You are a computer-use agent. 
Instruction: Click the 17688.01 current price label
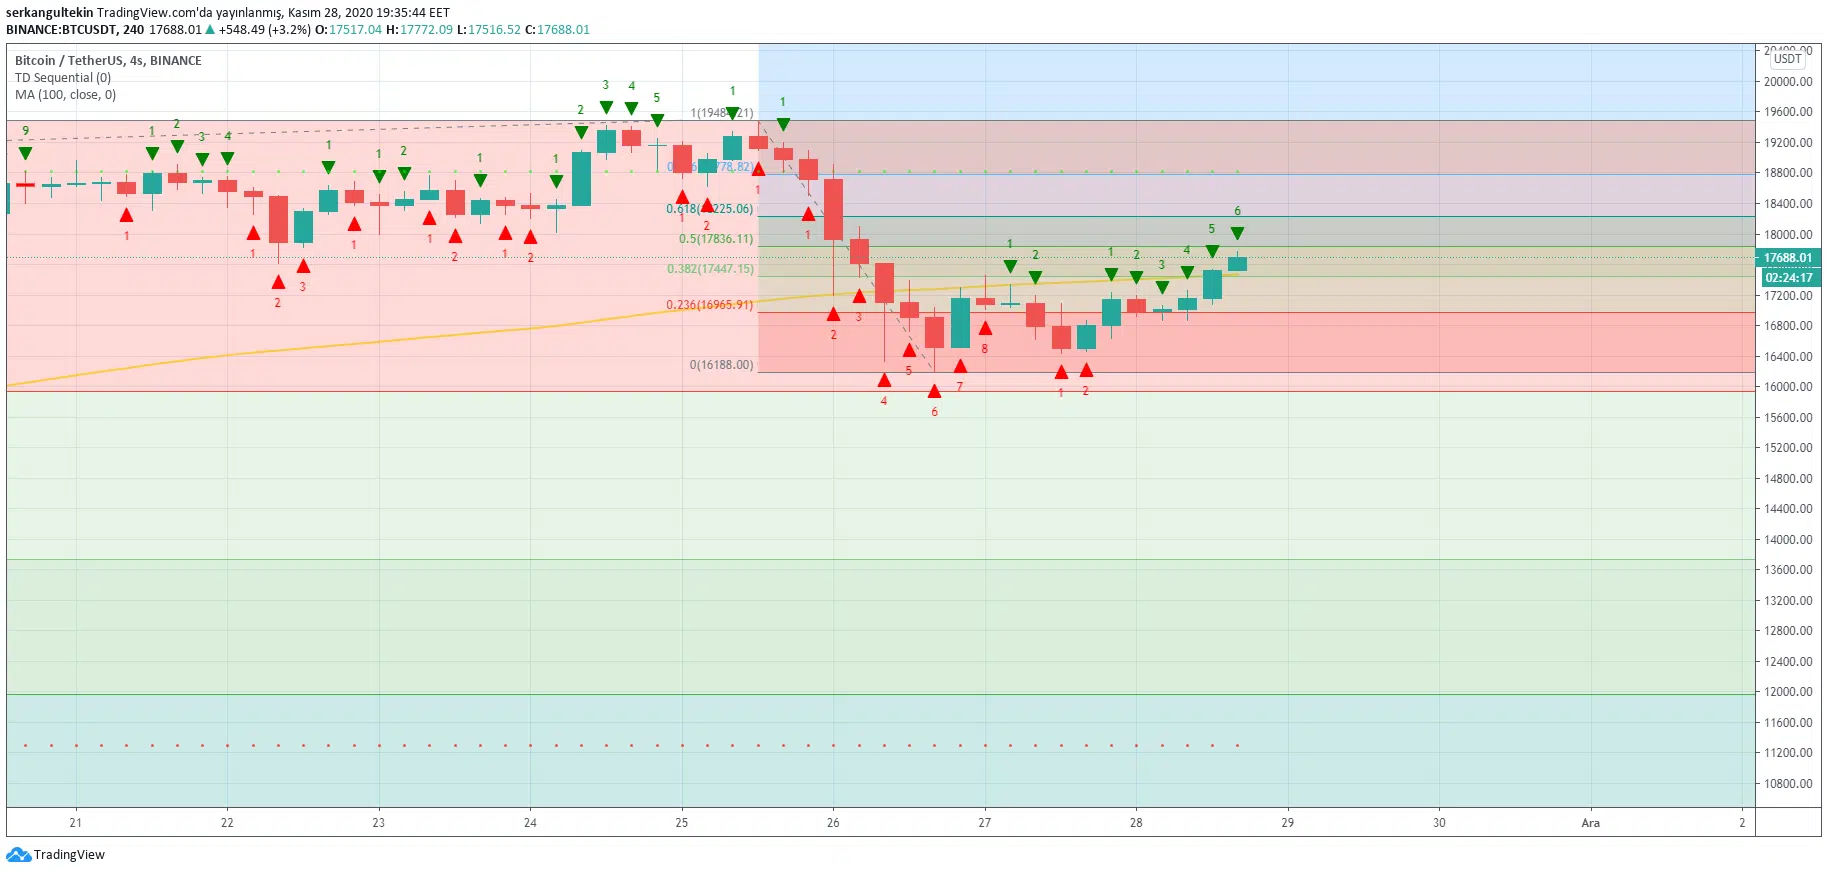pyautogui.click(x=1787, y=258)
